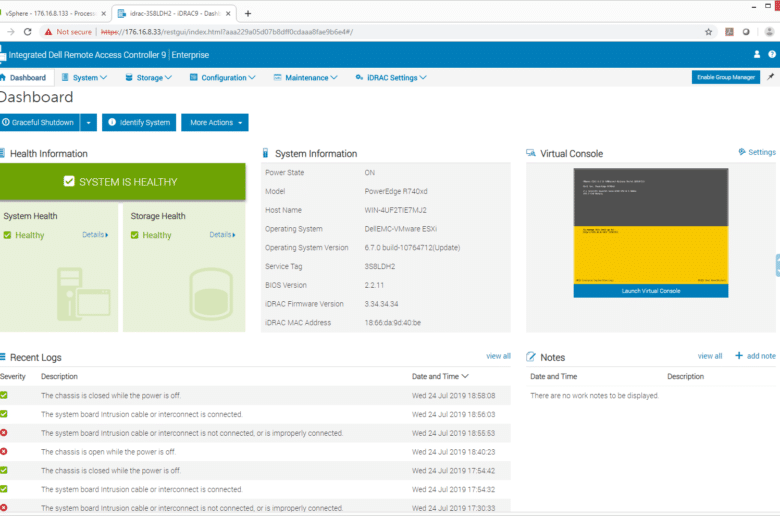Expand the Configuration menu

[222, 78]
